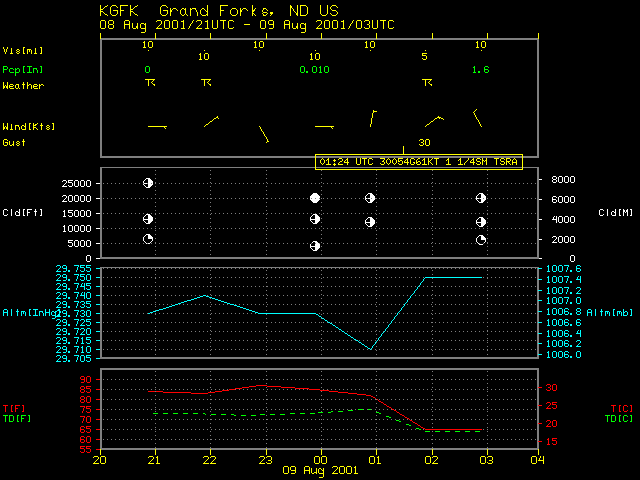The height and width of the screenshot is (480, 640).
Task: Select the wind barb at 03 UTC
Action: [478, 118]
